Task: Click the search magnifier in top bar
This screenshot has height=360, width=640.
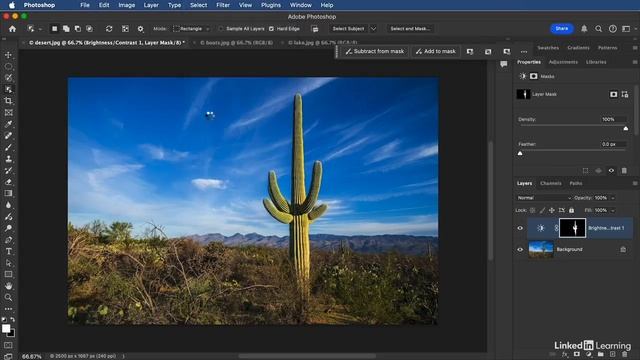Action: [598, 29]
